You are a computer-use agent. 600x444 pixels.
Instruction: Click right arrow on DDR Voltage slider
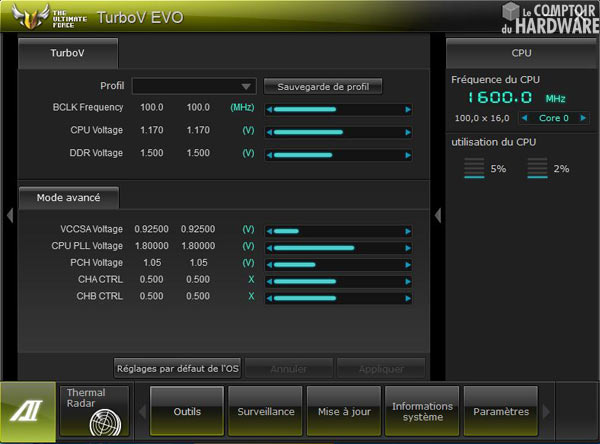tap(408, 154)
